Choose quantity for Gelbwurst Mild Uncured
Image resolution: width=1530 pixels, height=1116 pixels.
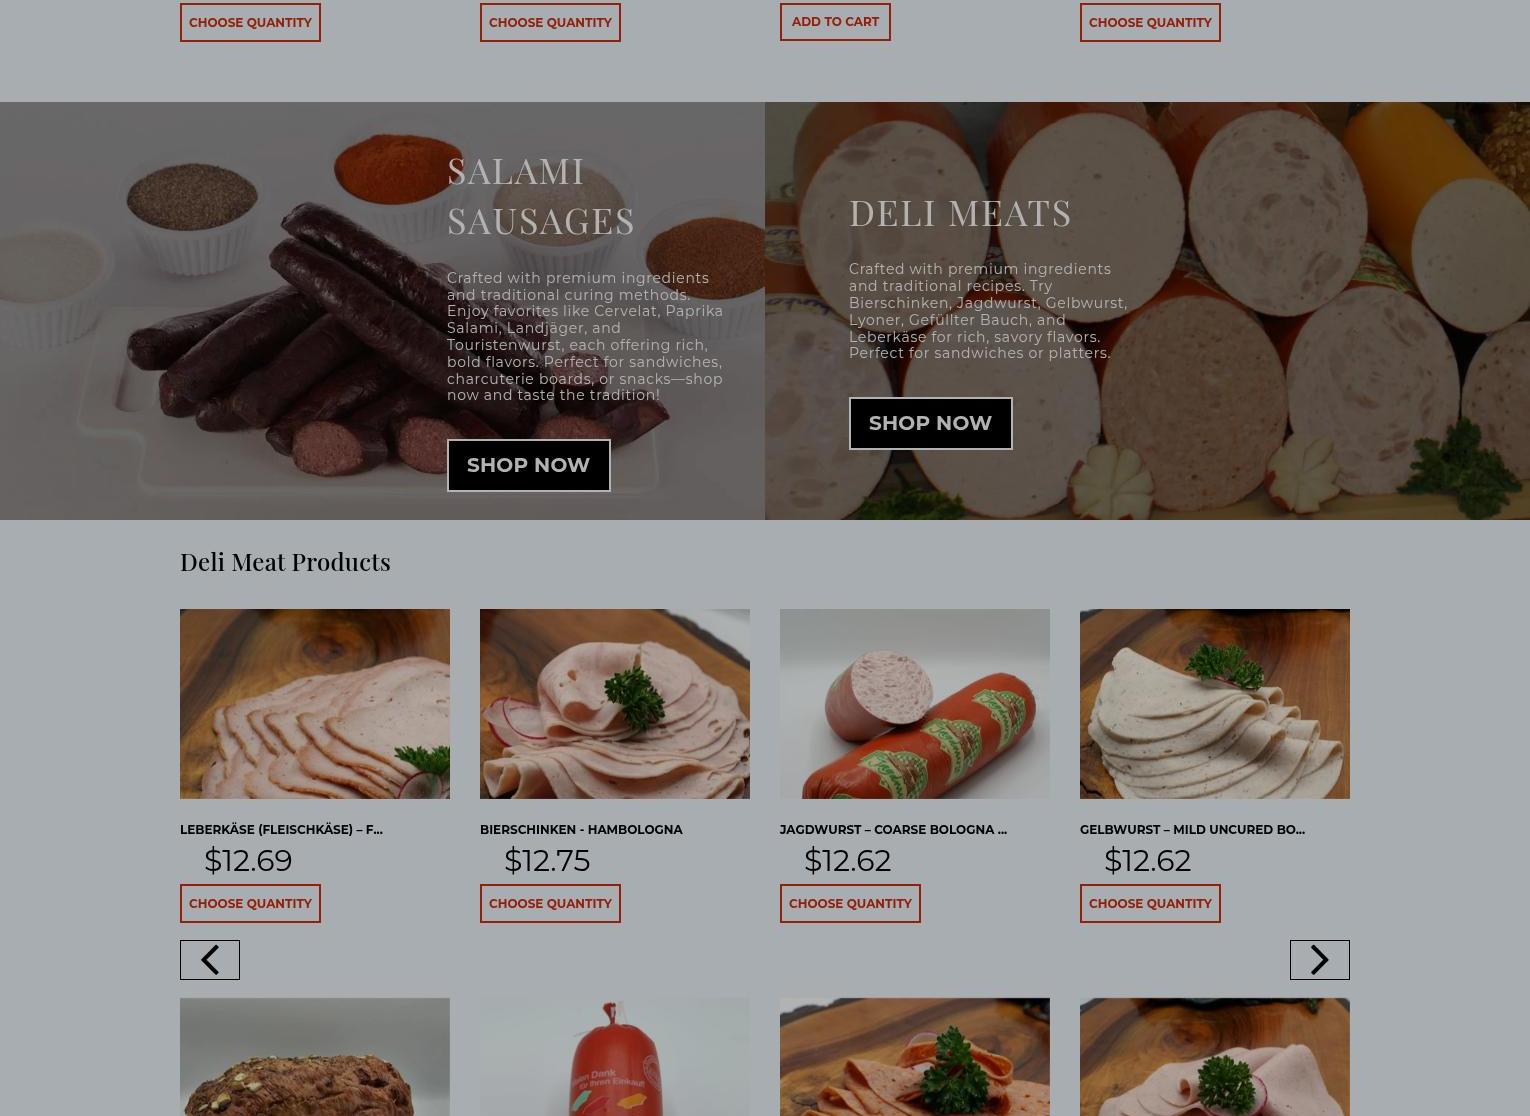click(1150, 903)
